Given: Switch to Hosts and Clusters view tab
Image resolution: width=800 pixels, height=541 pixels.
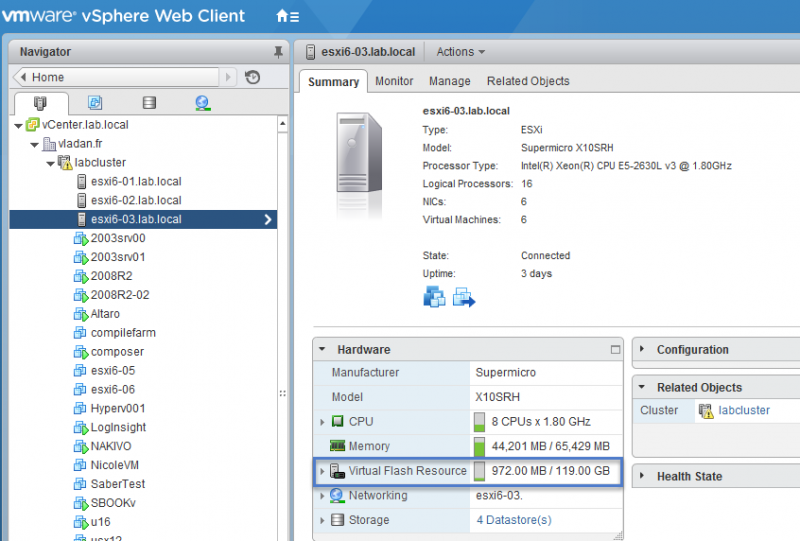Looking at the screenshot, I should point(40,103).
